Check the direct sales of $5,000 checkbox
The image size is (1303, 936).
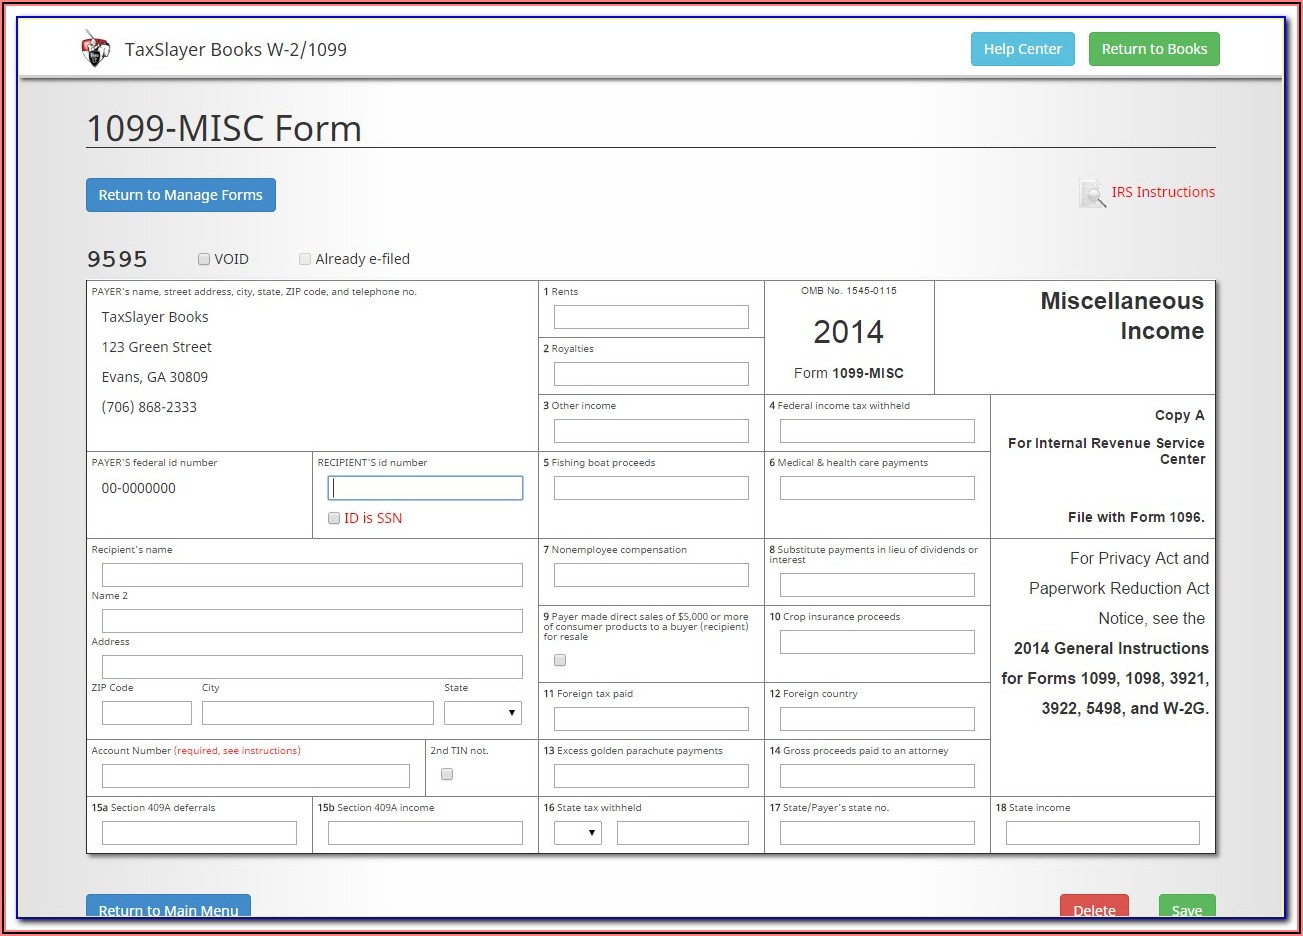point(560,660)
